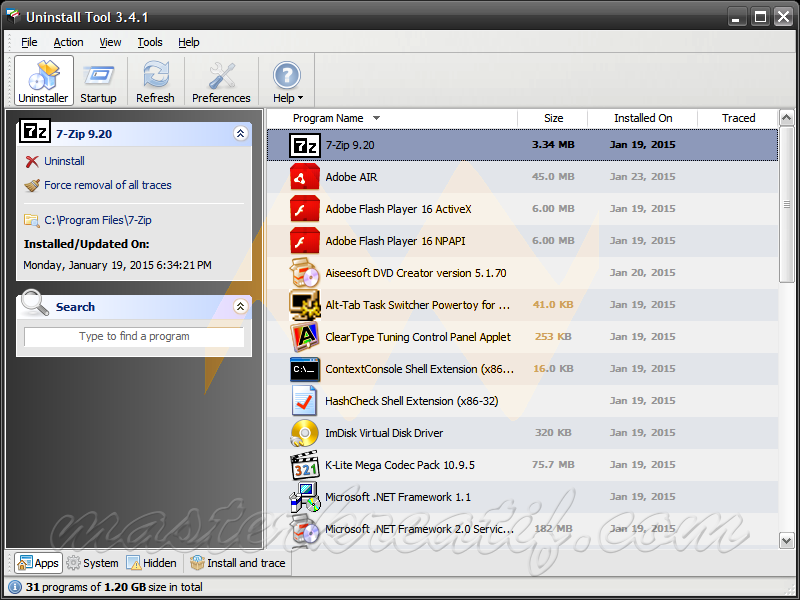Image resolution: width=800 pixels, height=600 pixels.
Task: Sort by the Traced column header
Action: point(738,118)
